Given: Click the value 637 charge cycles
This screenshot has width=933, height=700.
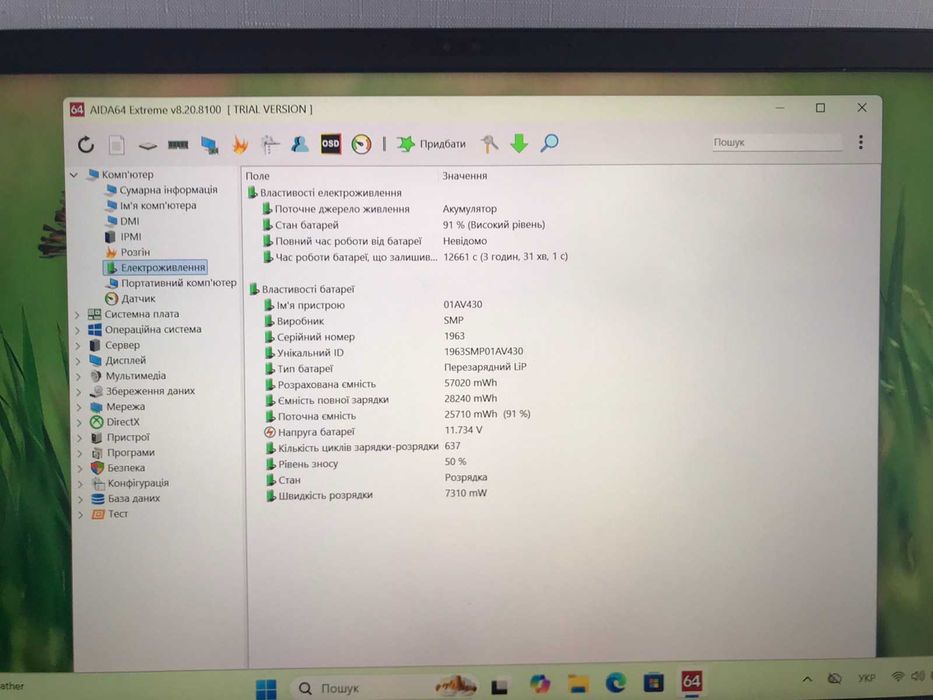Looking at the screenshot, I should [452, 446].
